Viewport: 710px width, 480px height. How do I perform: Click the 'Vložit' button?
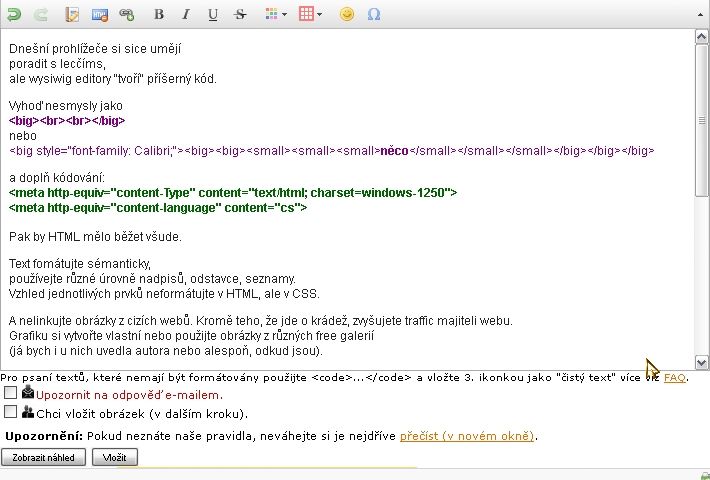point(115,457)
